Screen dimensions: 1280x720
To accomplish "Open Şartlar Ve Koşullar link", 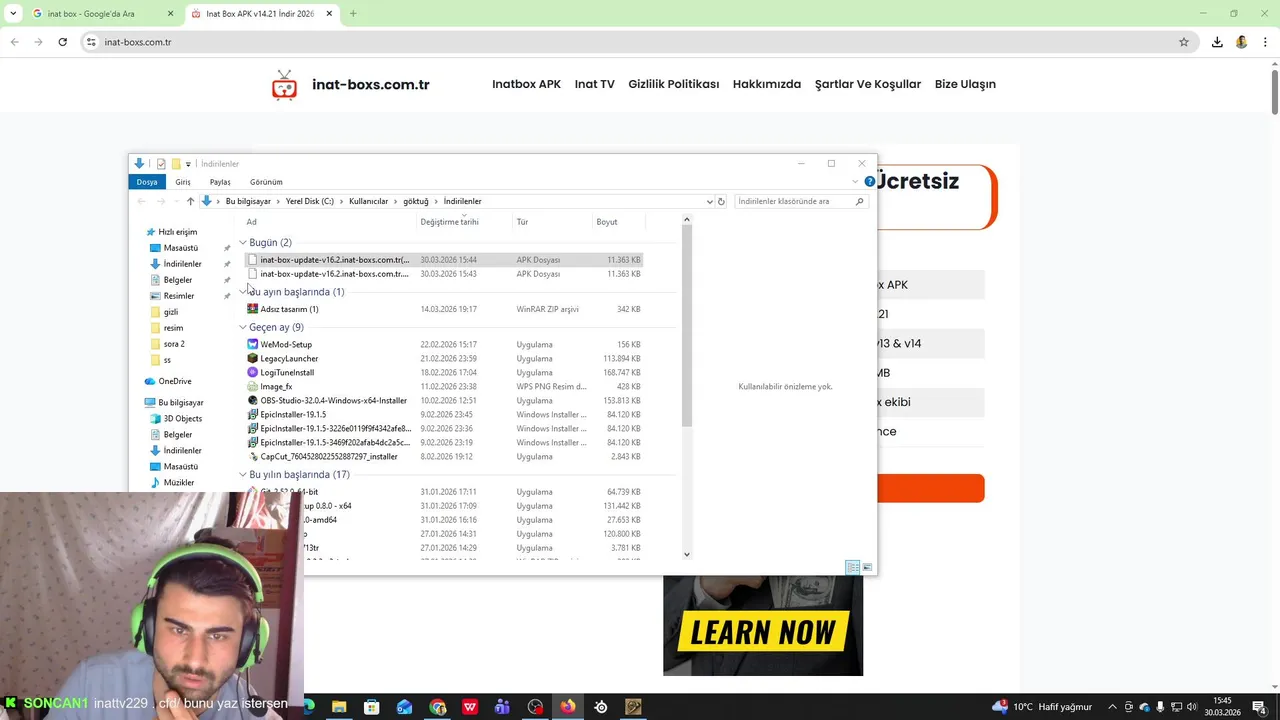I will [x=868, y=84].
